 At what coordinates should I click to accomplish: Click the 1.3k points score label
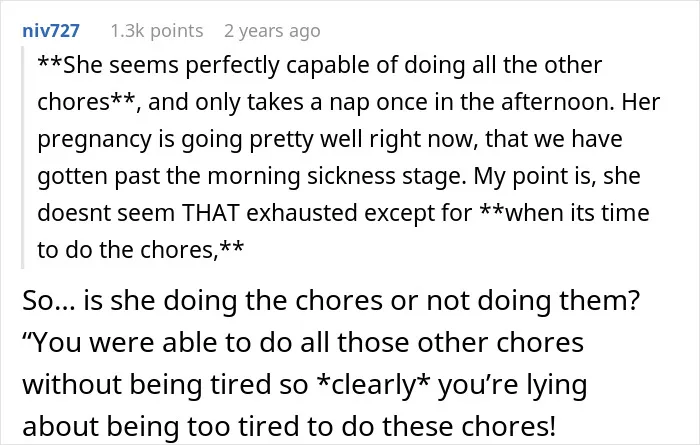pos(157,31)
